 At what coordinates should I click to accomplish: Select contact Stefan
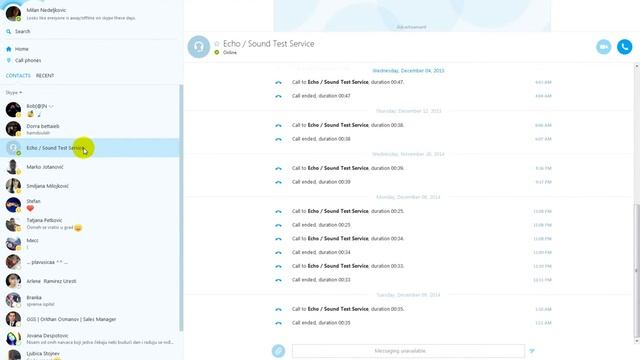(89, 205)
